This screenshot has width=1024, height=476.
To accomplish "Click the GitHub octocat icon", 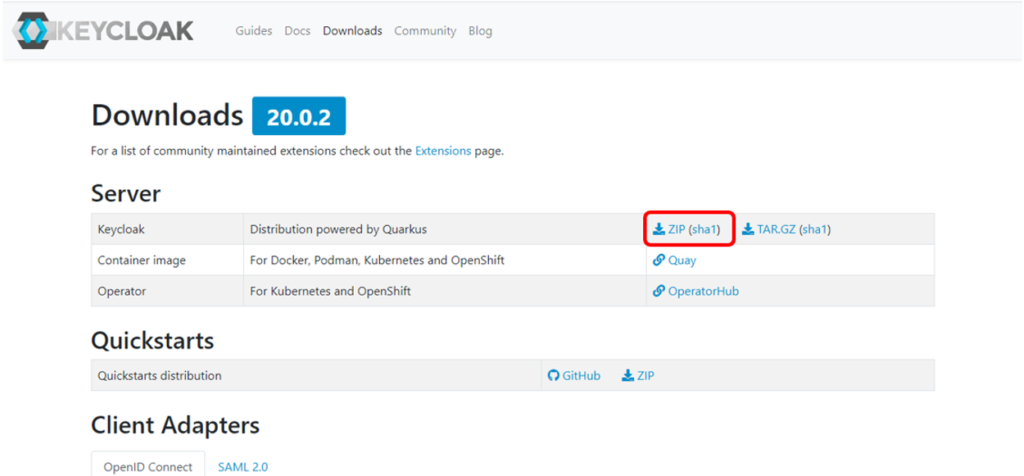I will 553,376.
